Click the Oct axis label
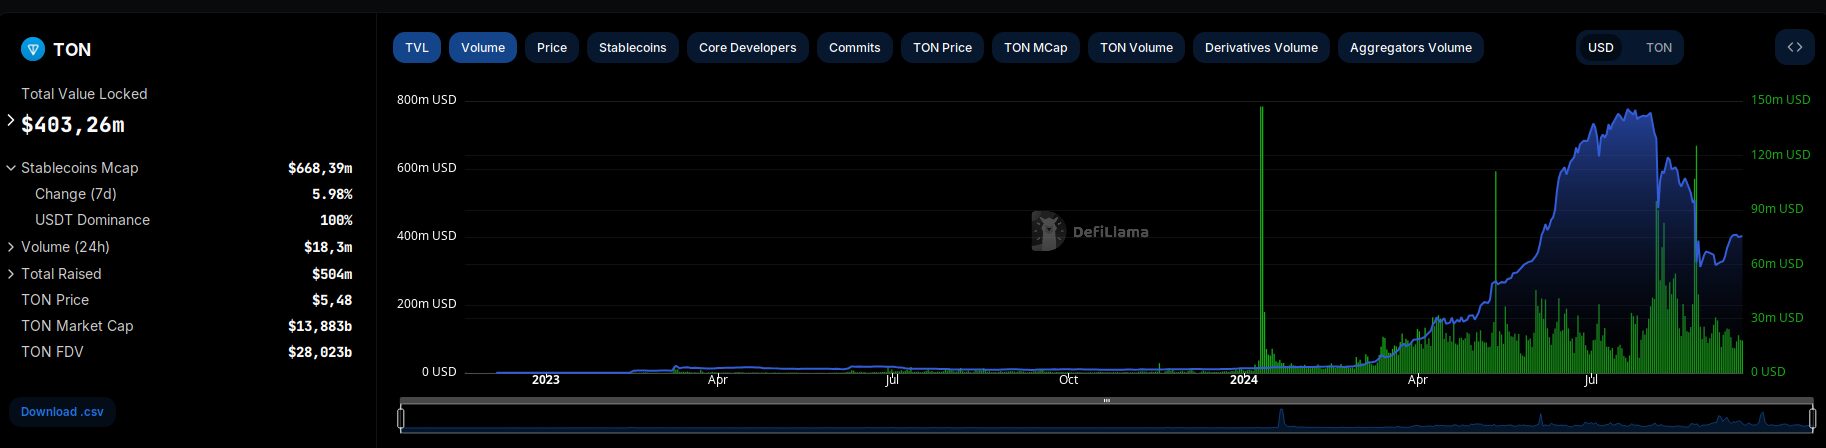This screenshot has width=1826, height=448. [1068, 380]
